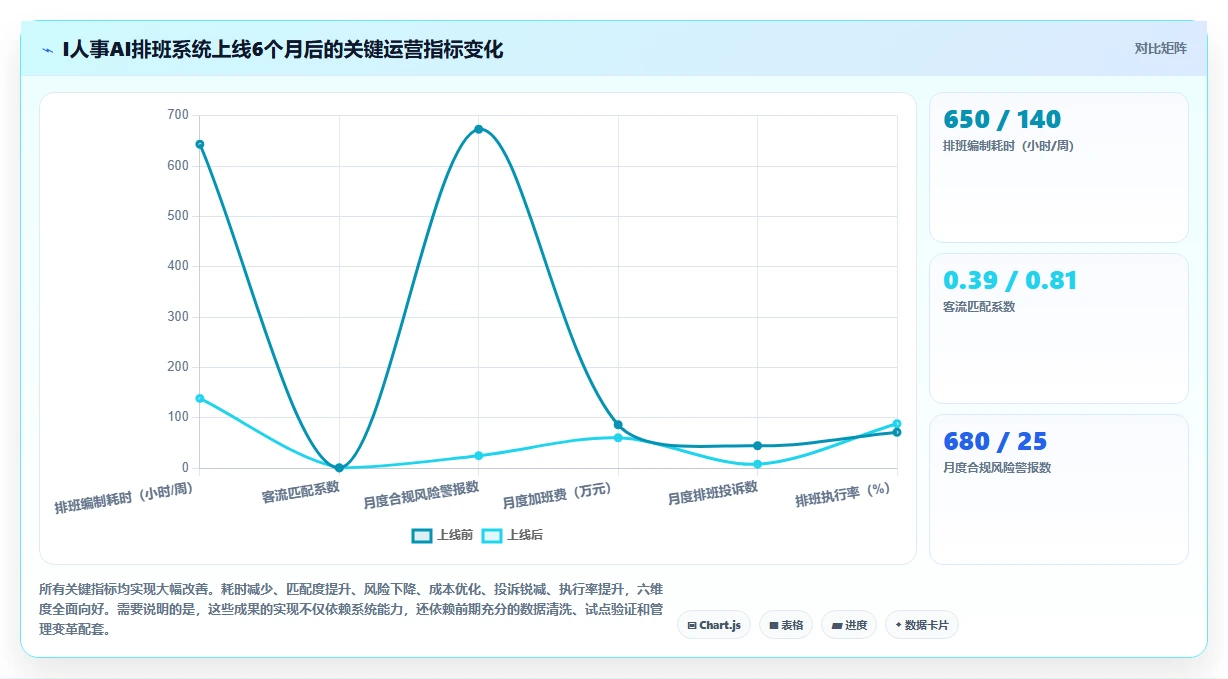Viewport: 1228px width, 679px height.
Task: Toggle the 上线后 legend series
Action: (513, 535)
